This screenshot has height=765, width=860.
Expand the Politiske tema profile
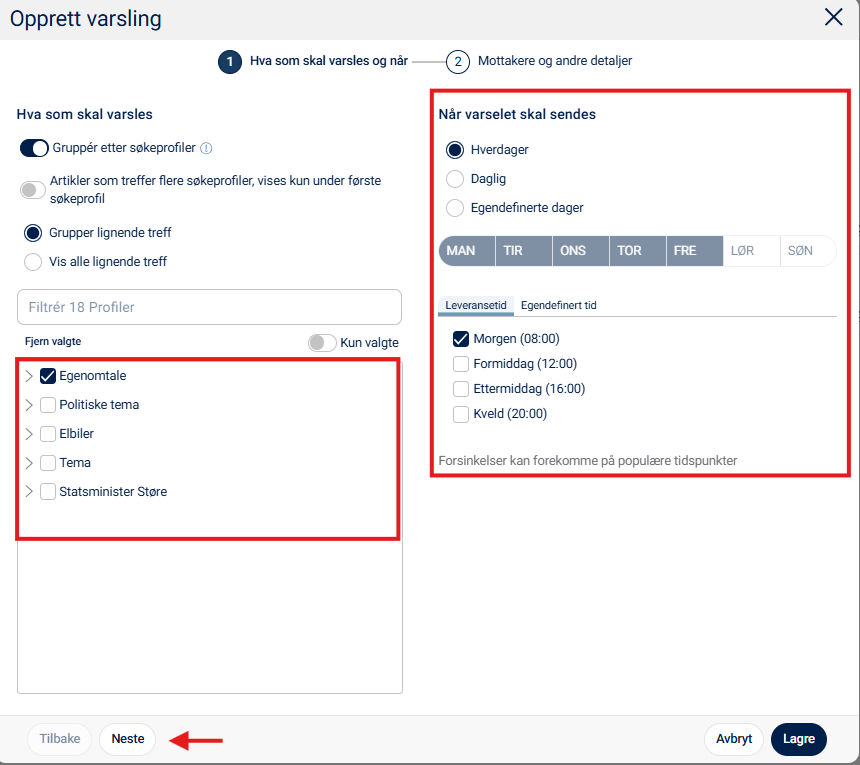click(29, 405)
